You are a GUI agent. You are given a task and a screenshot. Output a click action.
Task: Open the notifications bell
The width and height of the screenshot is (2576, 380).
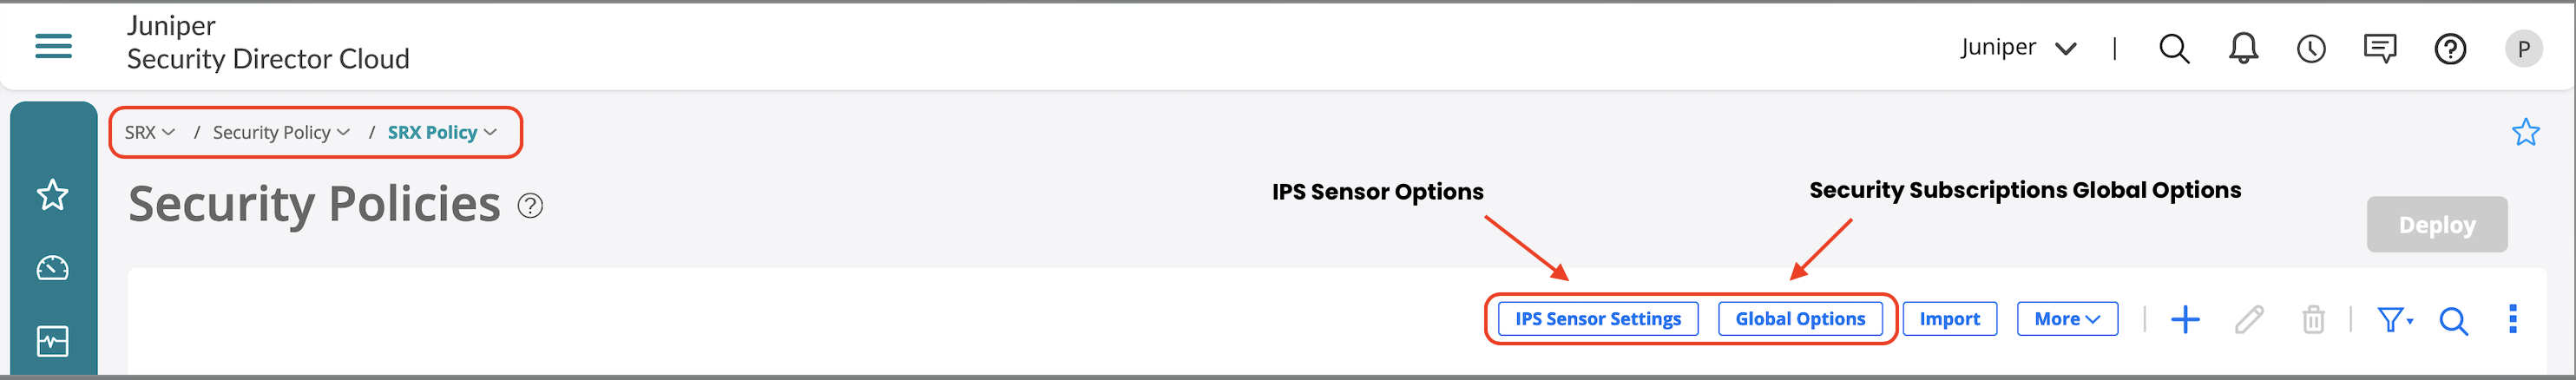[x=2243, y=48]
